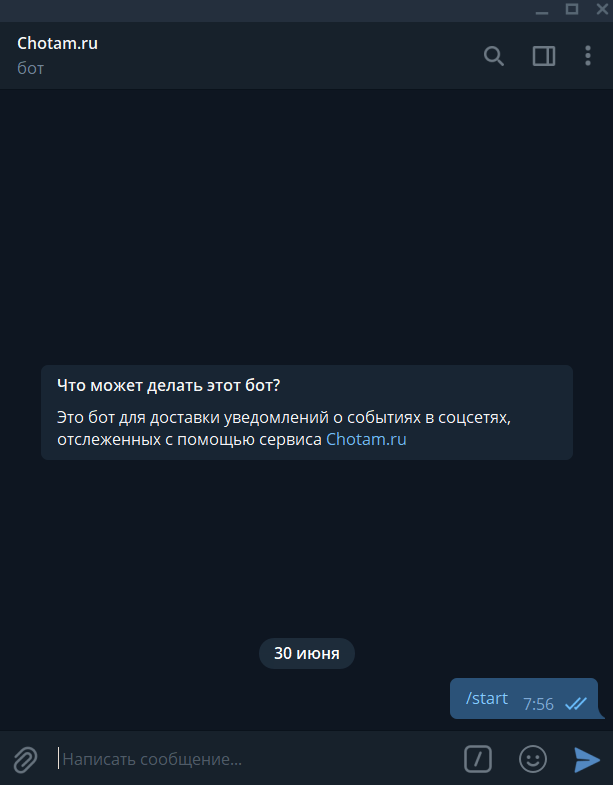
Task: Click the double-check read status icon
Action: (576, 704)
